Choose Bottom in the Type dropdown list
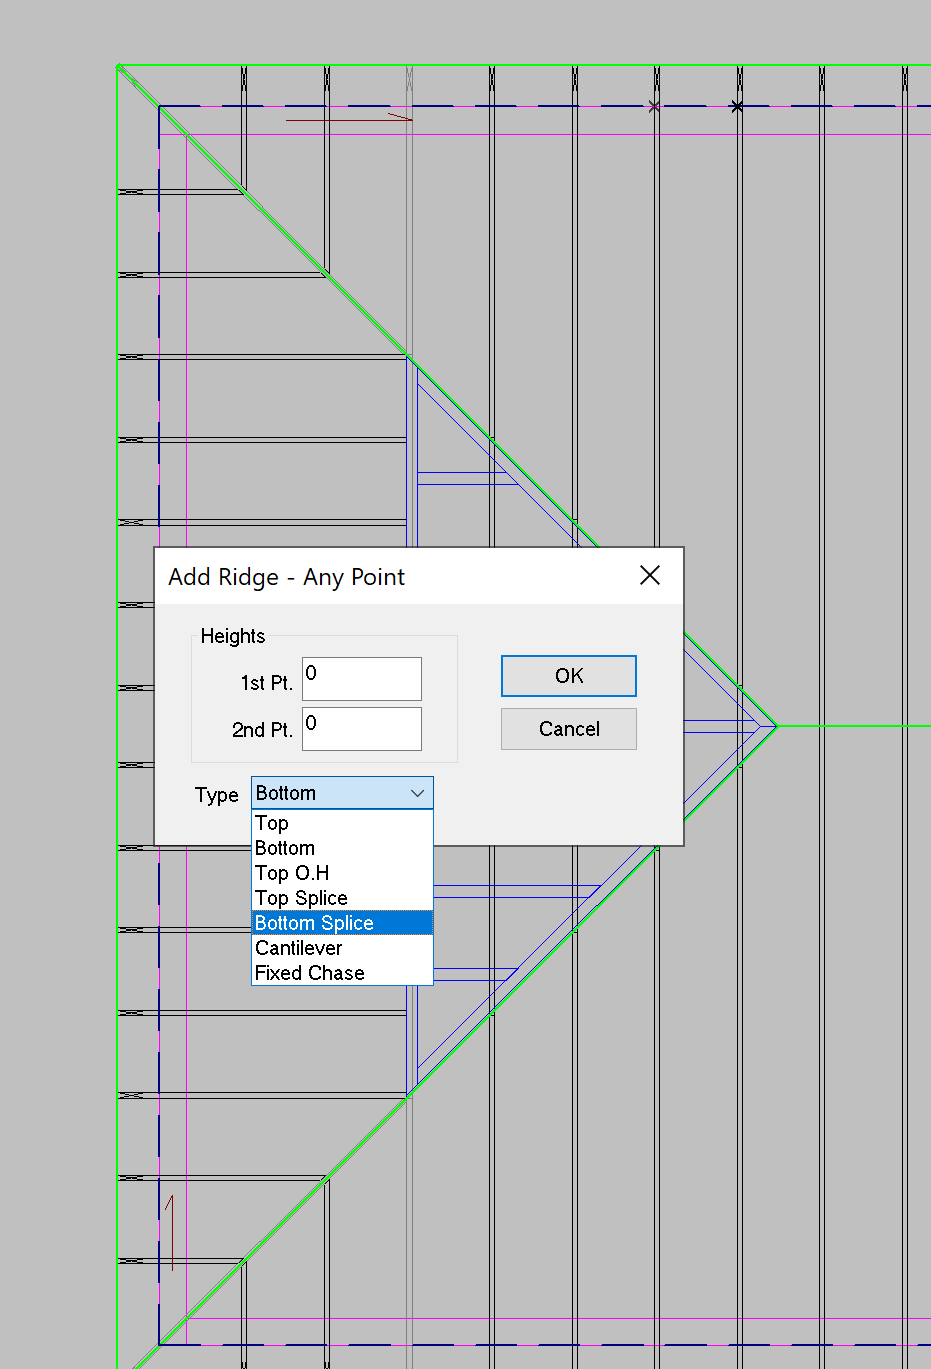This screenshot has width=931, height=1369. [285, 848]
